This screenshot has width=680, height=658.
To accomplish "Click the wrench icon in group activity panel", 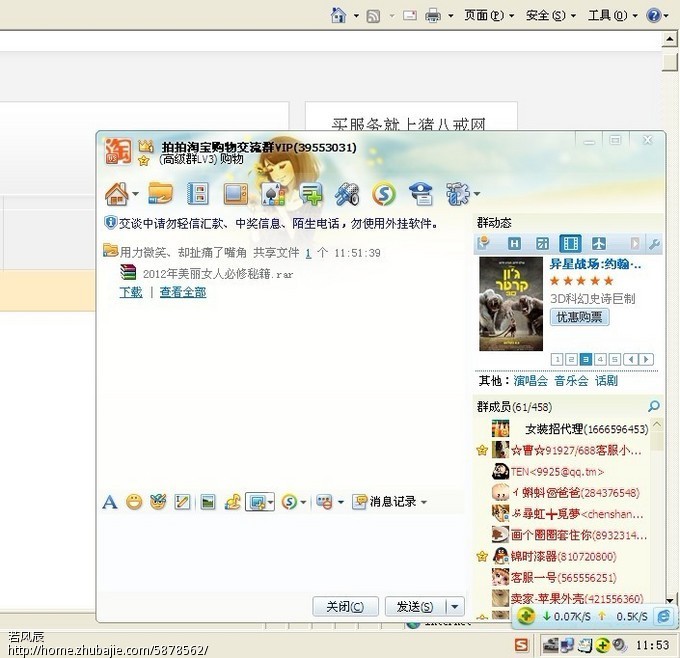I will [654, 244].
